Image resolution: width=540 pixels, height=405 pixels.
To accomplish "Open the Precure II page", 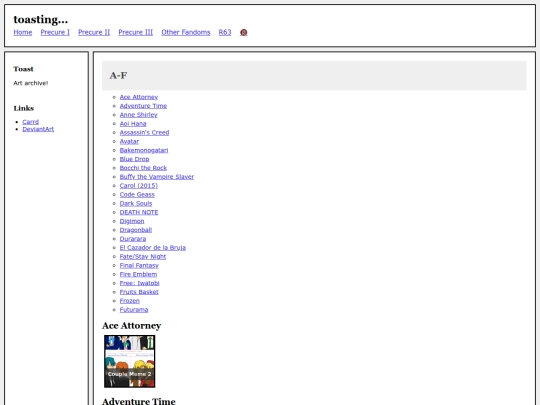I will click(94, 32).
